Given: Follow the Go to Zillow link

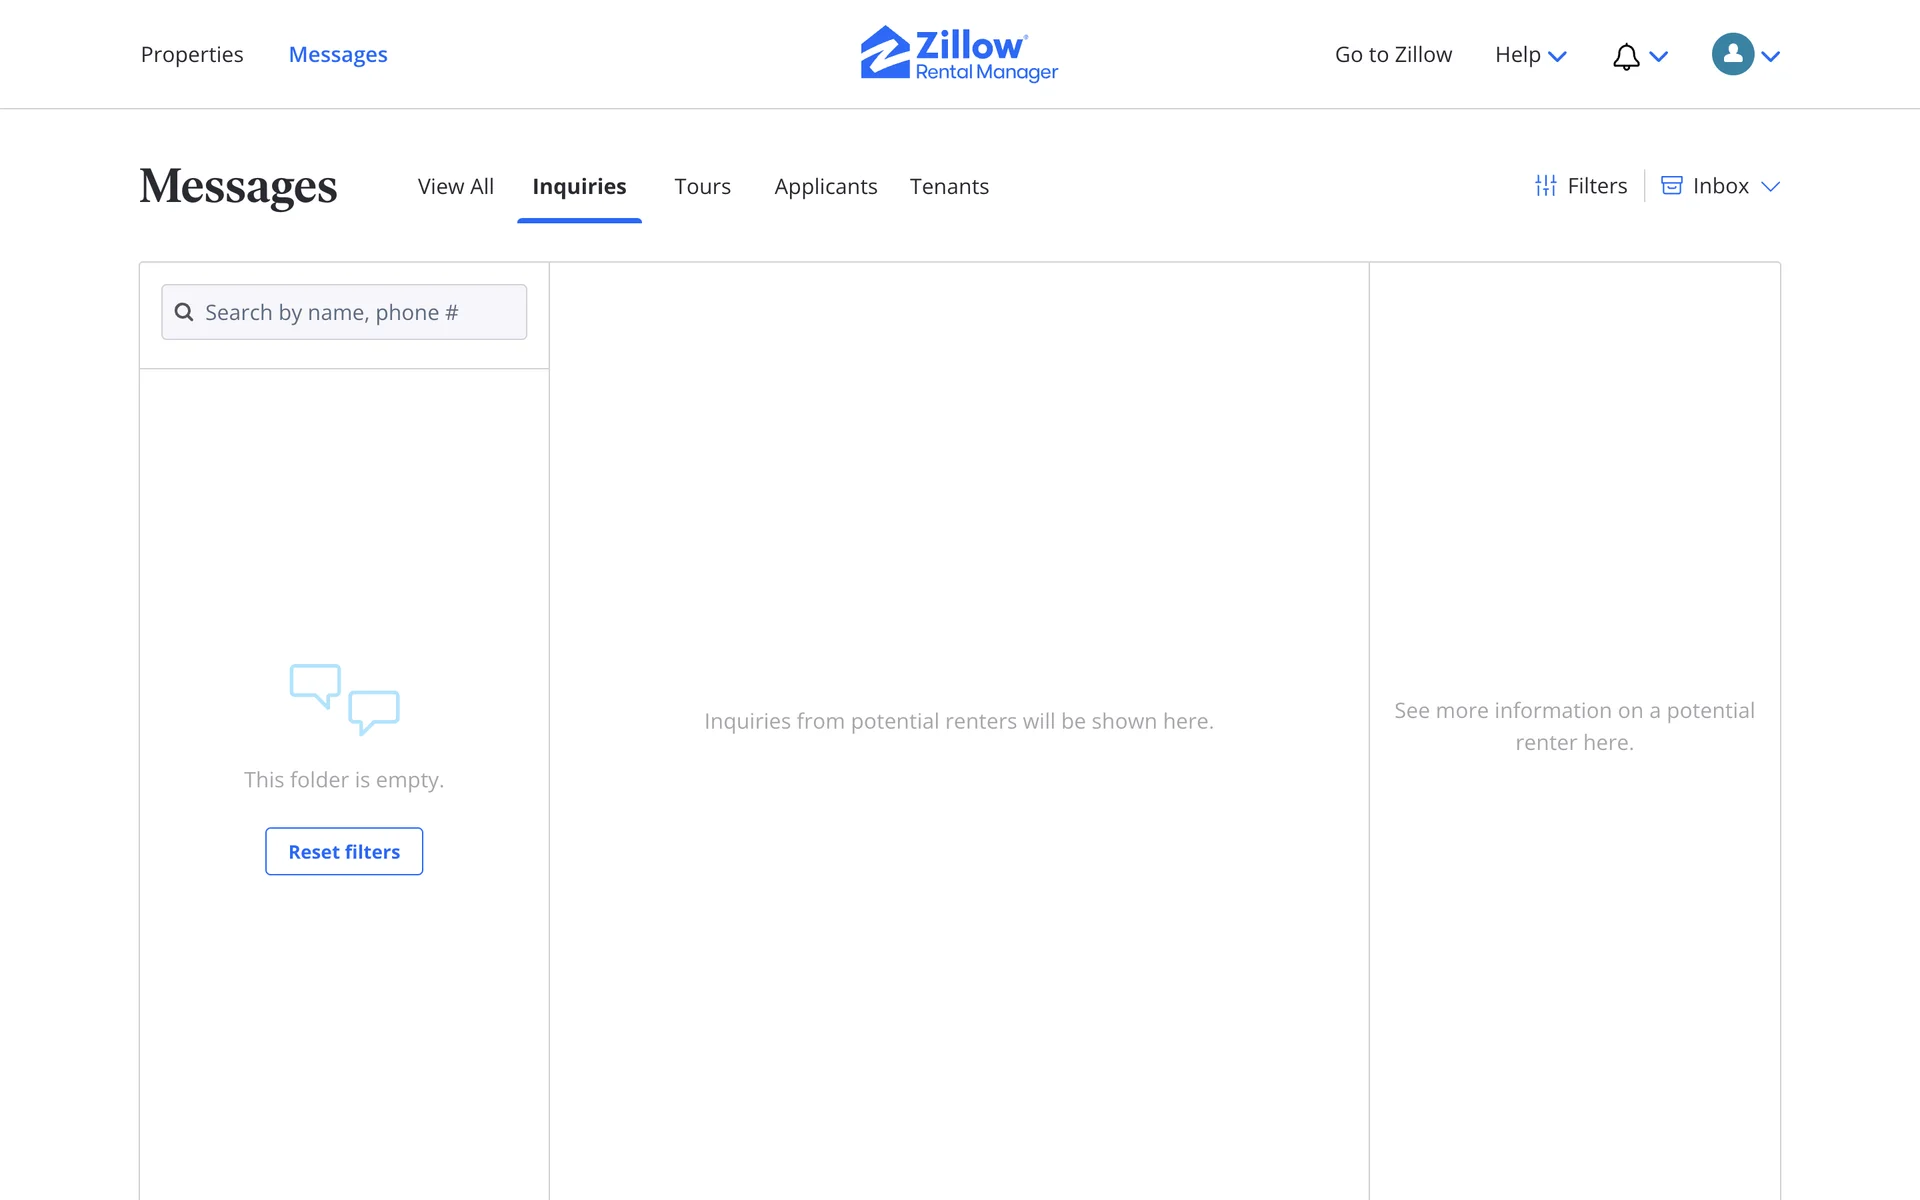Looking at the screenshot, I should tap(1393, 55).
